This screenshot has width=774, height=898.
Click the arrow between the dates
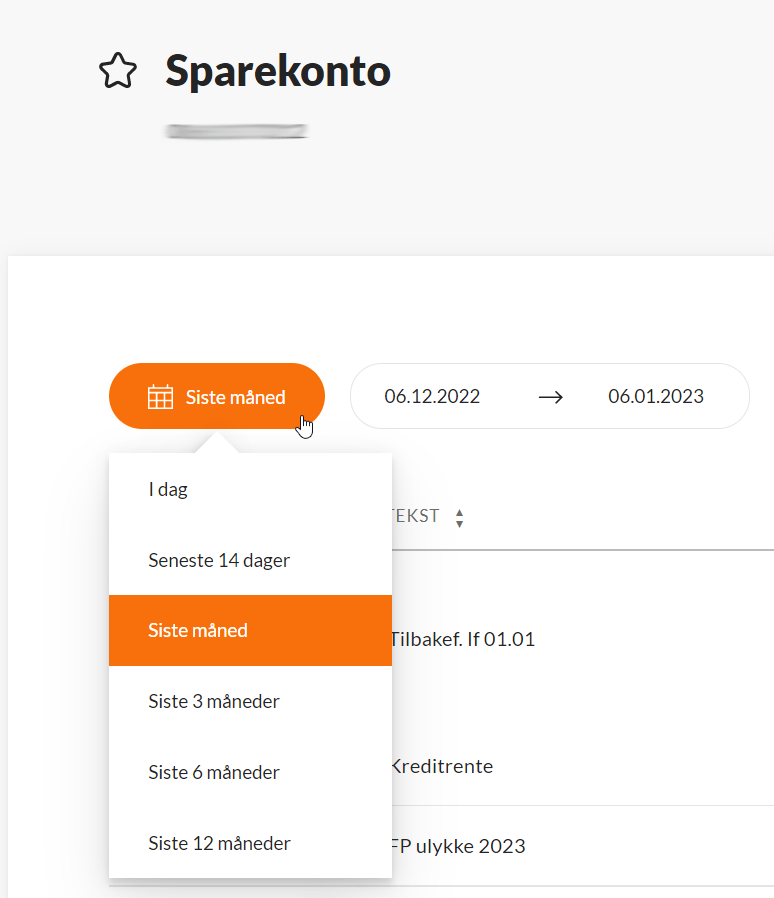click(550, 397)
